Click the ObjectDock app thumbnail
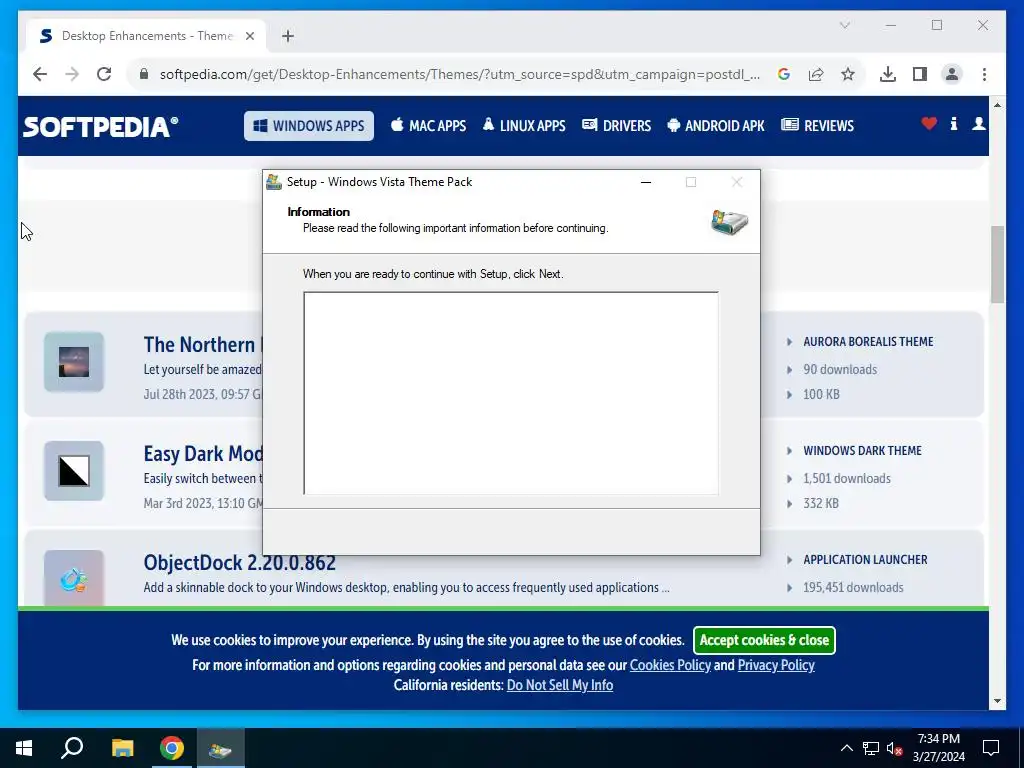Screen dimensions: 1024x768 pyautogui.click(x=74, y=577)
